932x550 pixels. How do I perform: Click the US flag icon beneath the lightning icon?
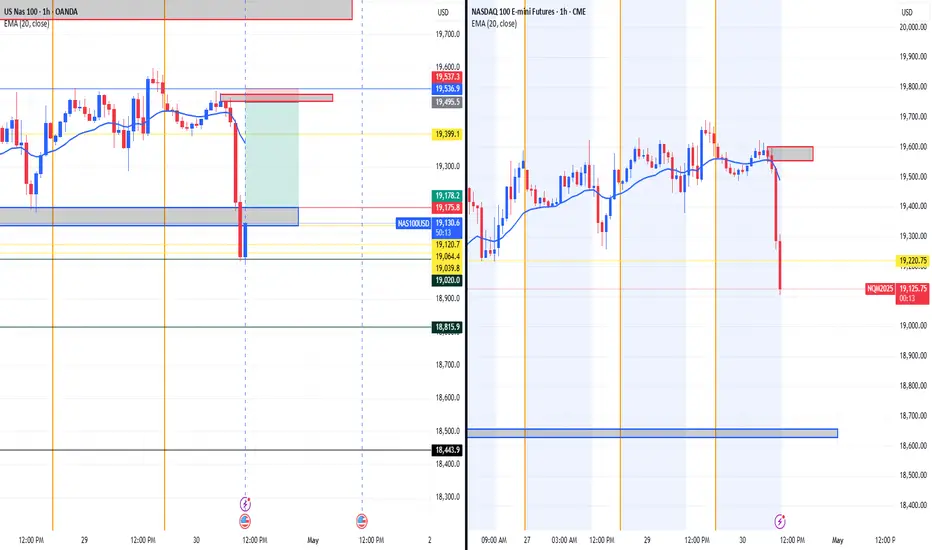[x=245, y=521]
